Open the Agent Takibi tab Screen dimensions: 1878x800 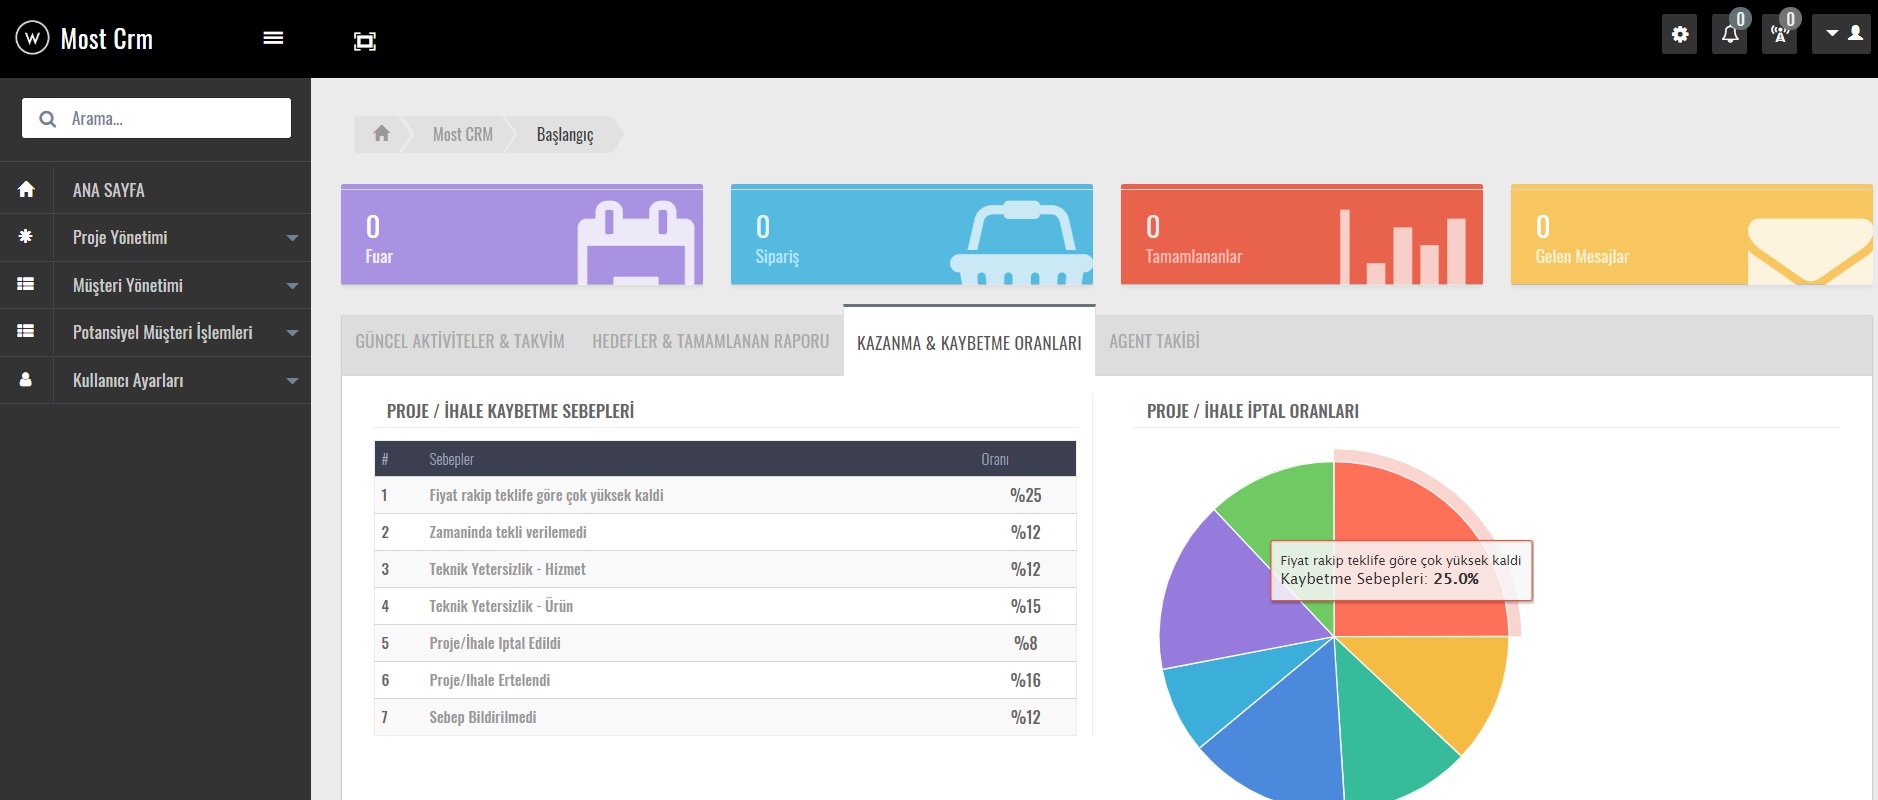pyautogui.click(x=1154, y=342)
